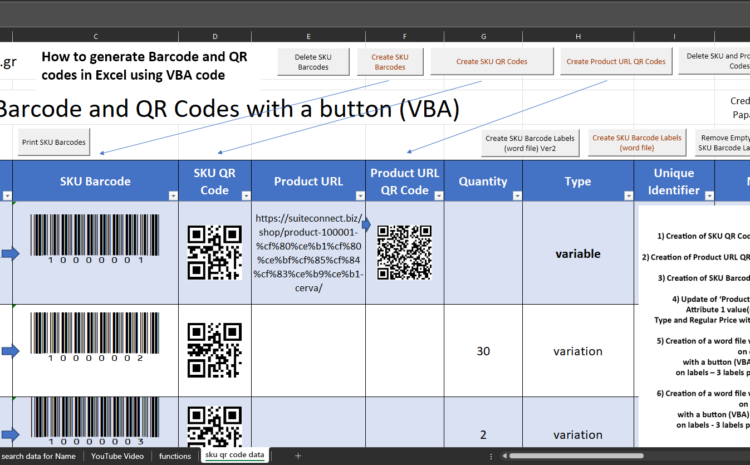Switch to the functions sheet tab
Image resolution: width=750 pixels, height=465 pixels.
[175, 456]
